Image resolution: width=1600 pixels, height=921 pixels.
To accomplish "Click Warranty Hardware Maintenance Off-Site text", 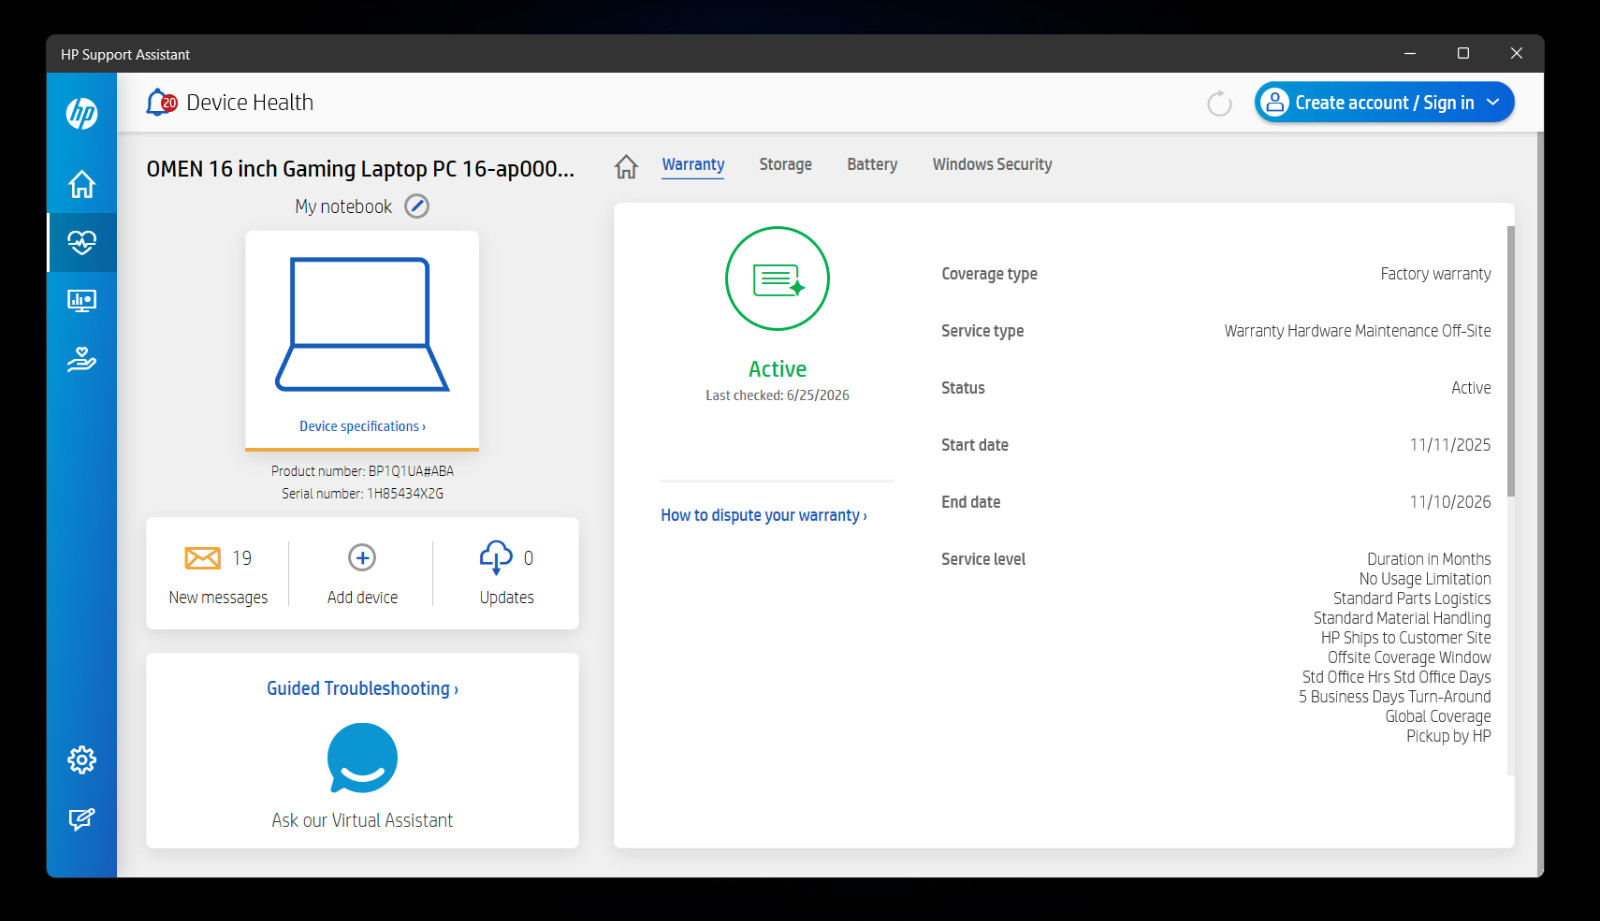I will [1357, 331].
